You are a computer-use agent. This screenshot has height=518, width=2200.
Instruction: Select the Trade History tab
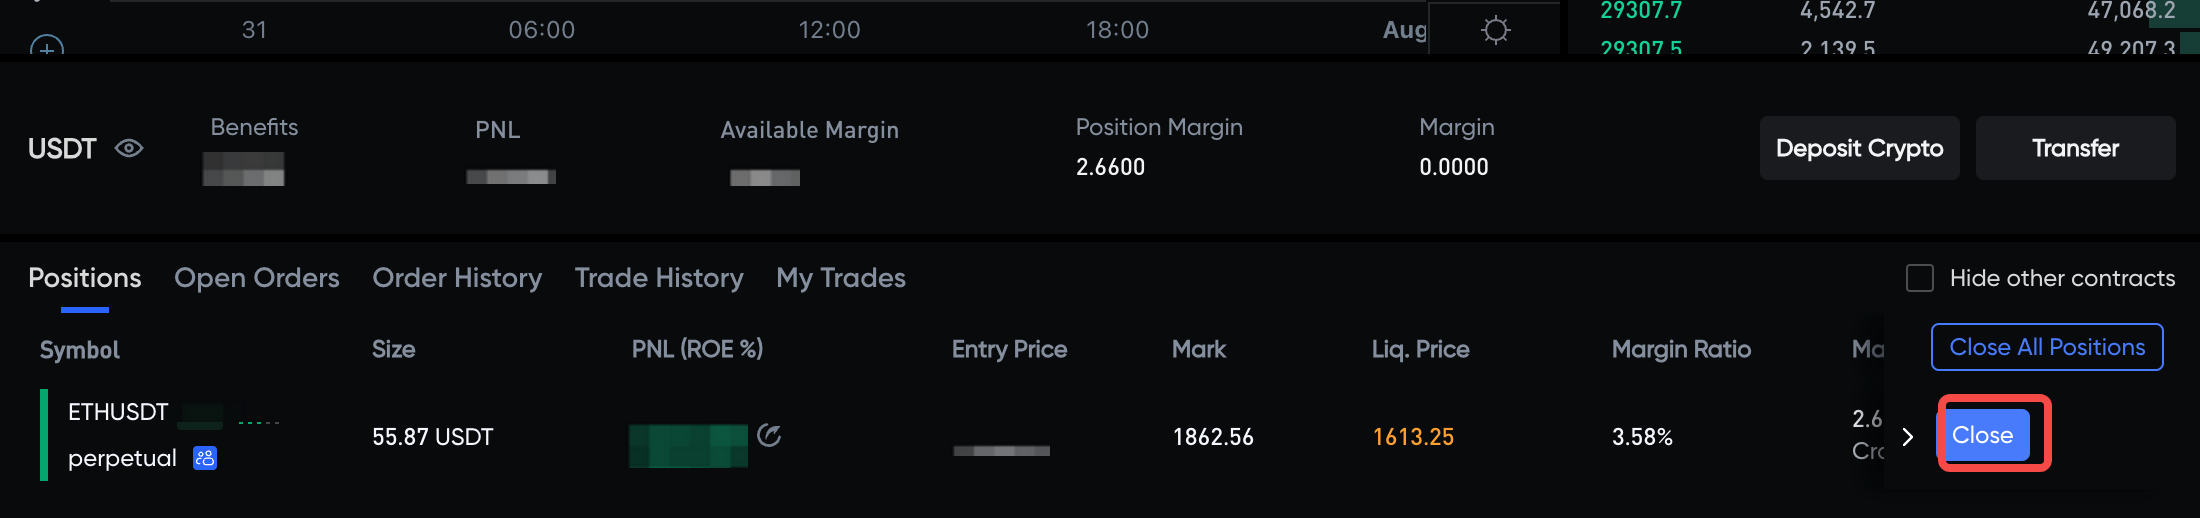point(659,278)
